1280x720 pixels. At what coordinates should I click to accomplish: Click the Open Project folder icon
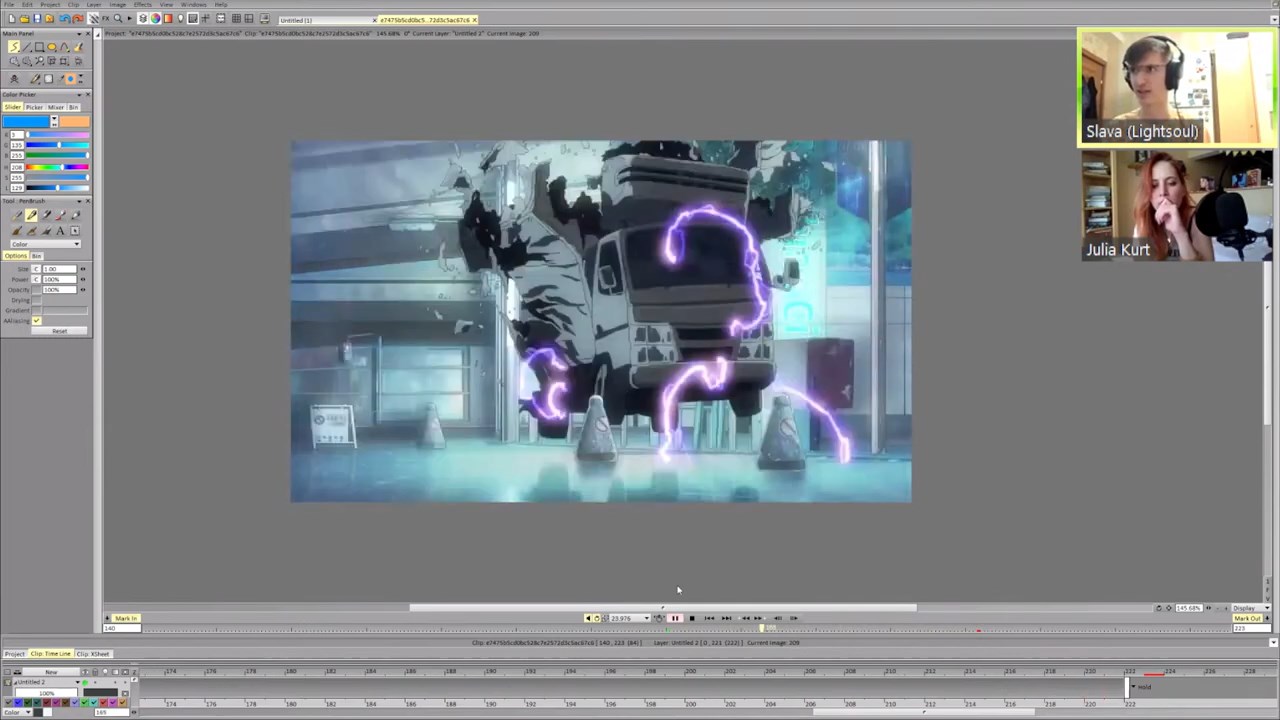(x=24, y=19)
